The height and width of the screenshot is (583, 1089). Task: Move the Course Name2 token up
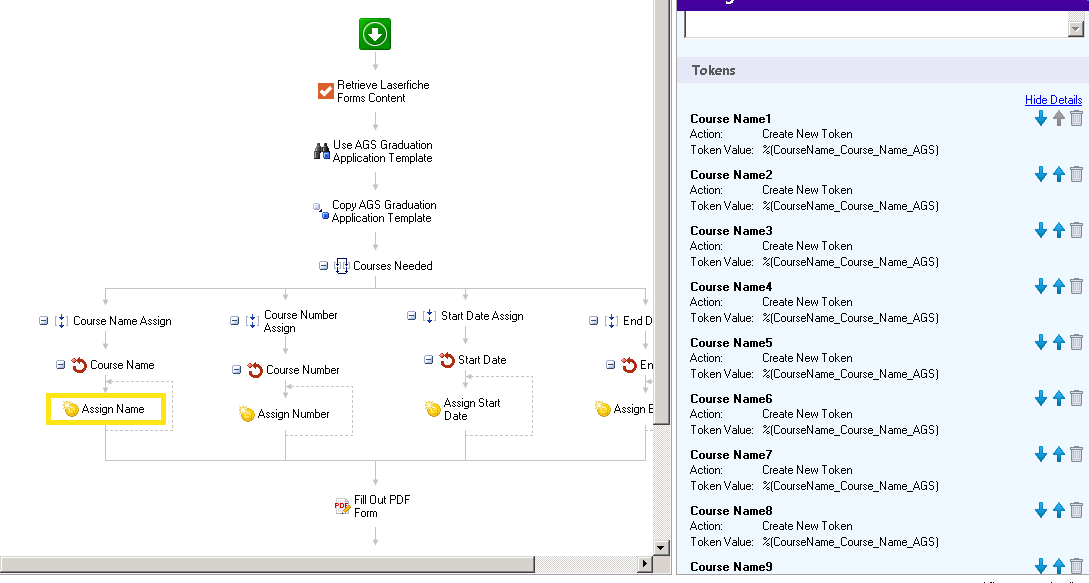pos(1058,174)
